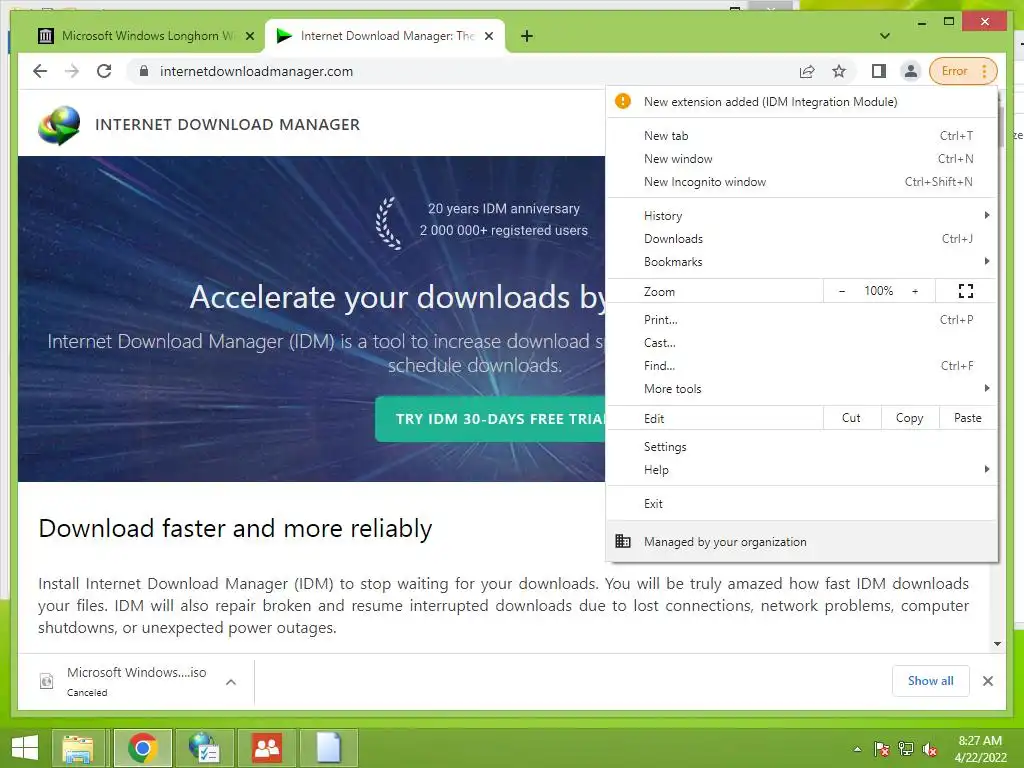This screenshot has height=768, width=1024.
Task: Click Copy in the Edit row
Action: click(910, 418)
